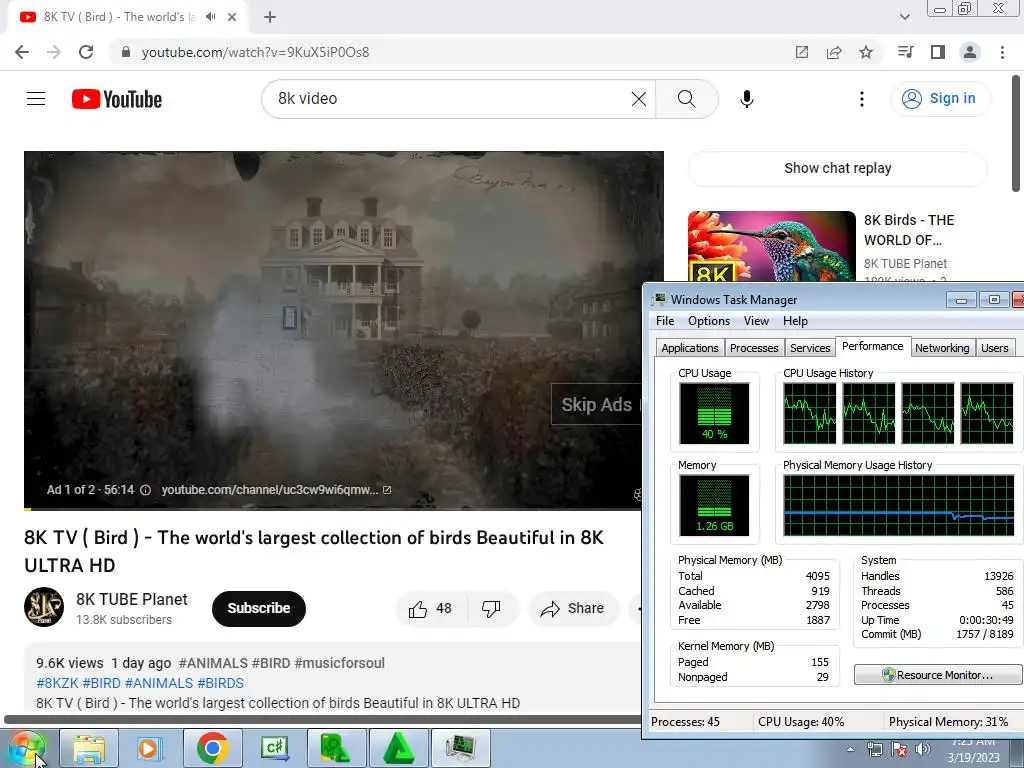
Task: Switch to Services tab
Action: [x=810, y=348]
